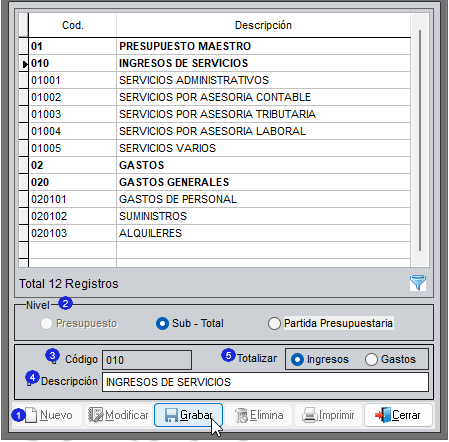
Task: Click the Elimina trash button
Action: click(x=259, y=415)
